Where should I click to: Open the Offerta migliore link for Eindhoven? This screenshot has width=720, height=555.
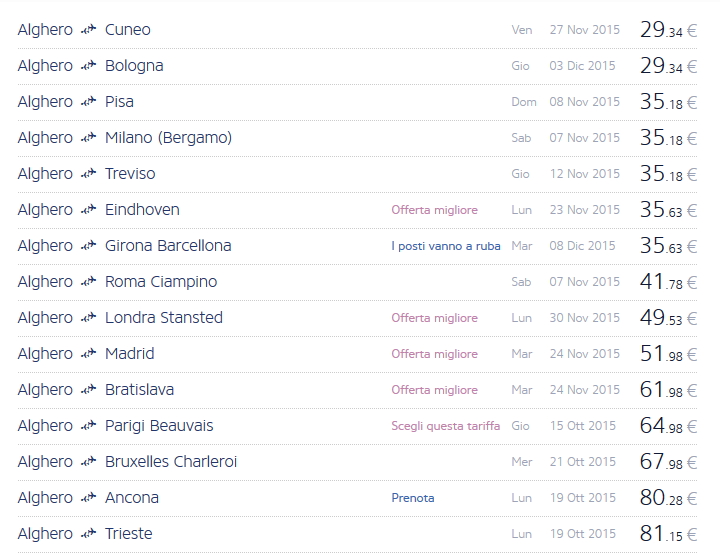coord(434,210)
